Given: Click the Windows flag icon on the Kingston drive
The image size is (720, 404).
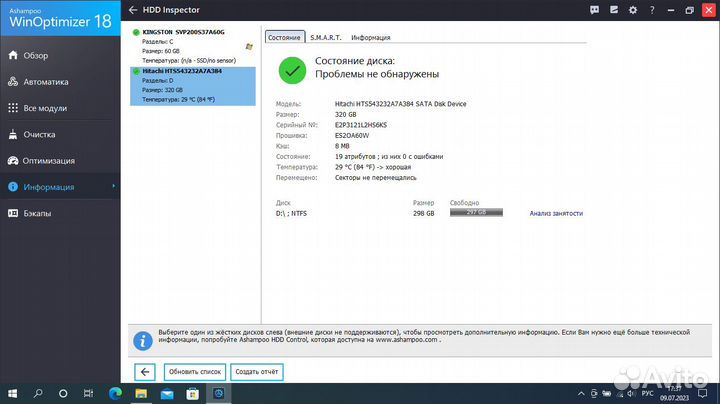Looking at the screenshot, I should click(249, 46).
